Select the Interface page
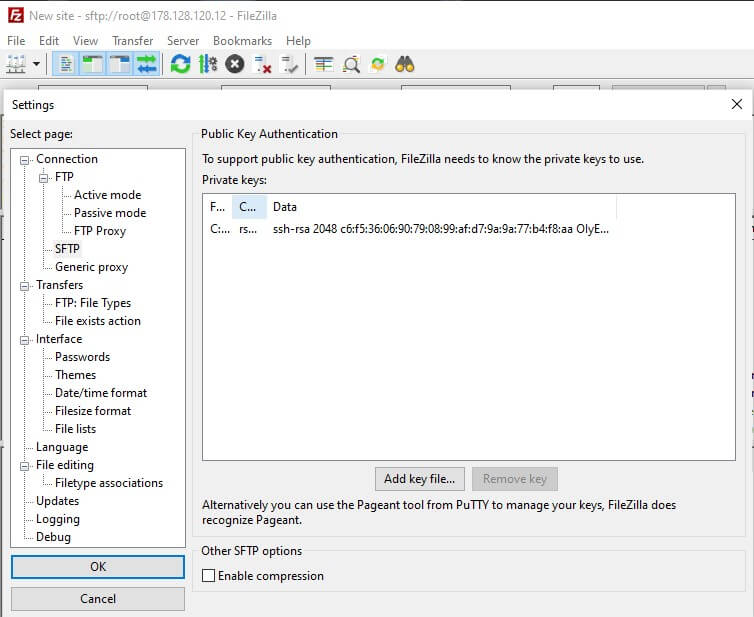 (59, 339)
